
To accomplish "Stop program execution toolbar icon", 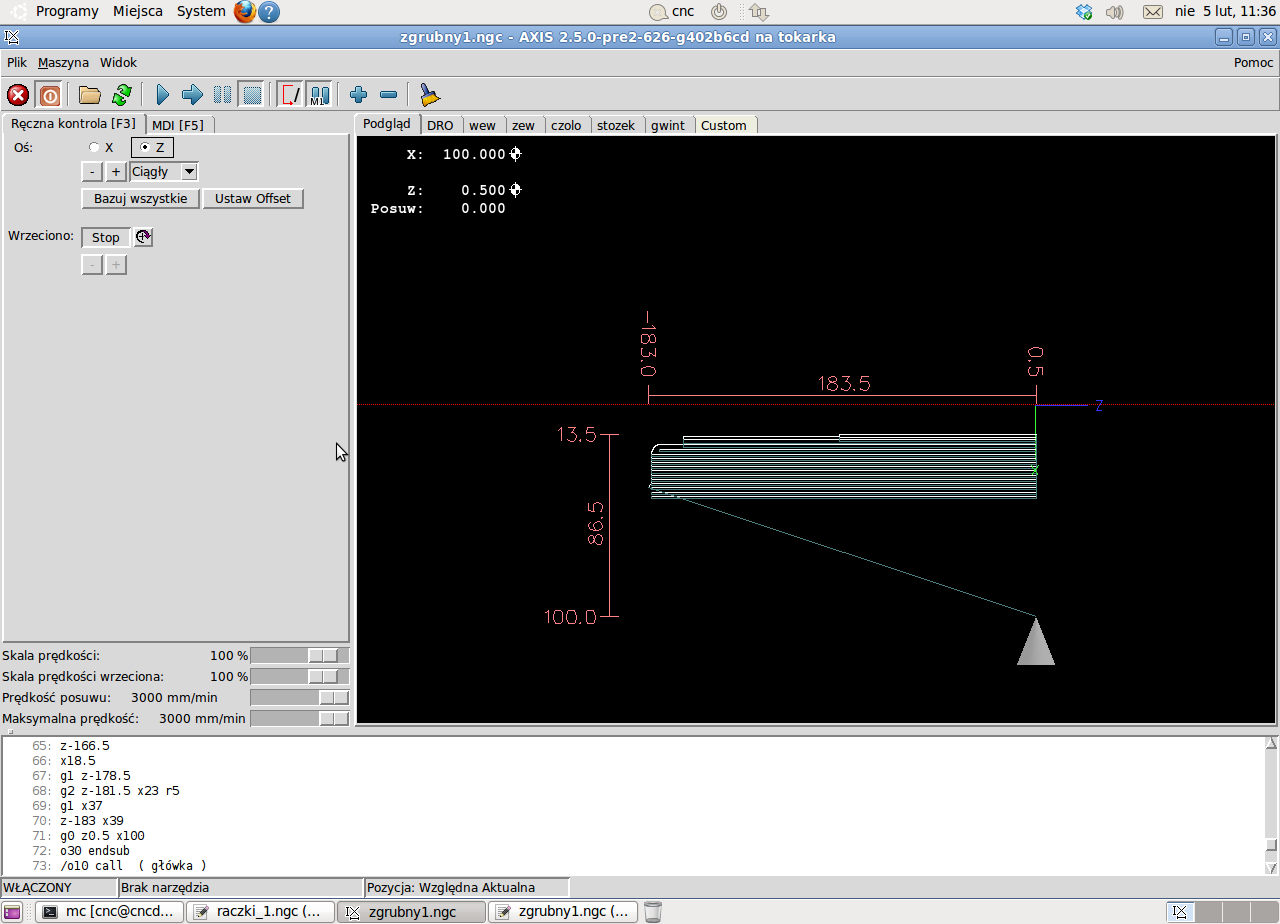I will (252, 95).
